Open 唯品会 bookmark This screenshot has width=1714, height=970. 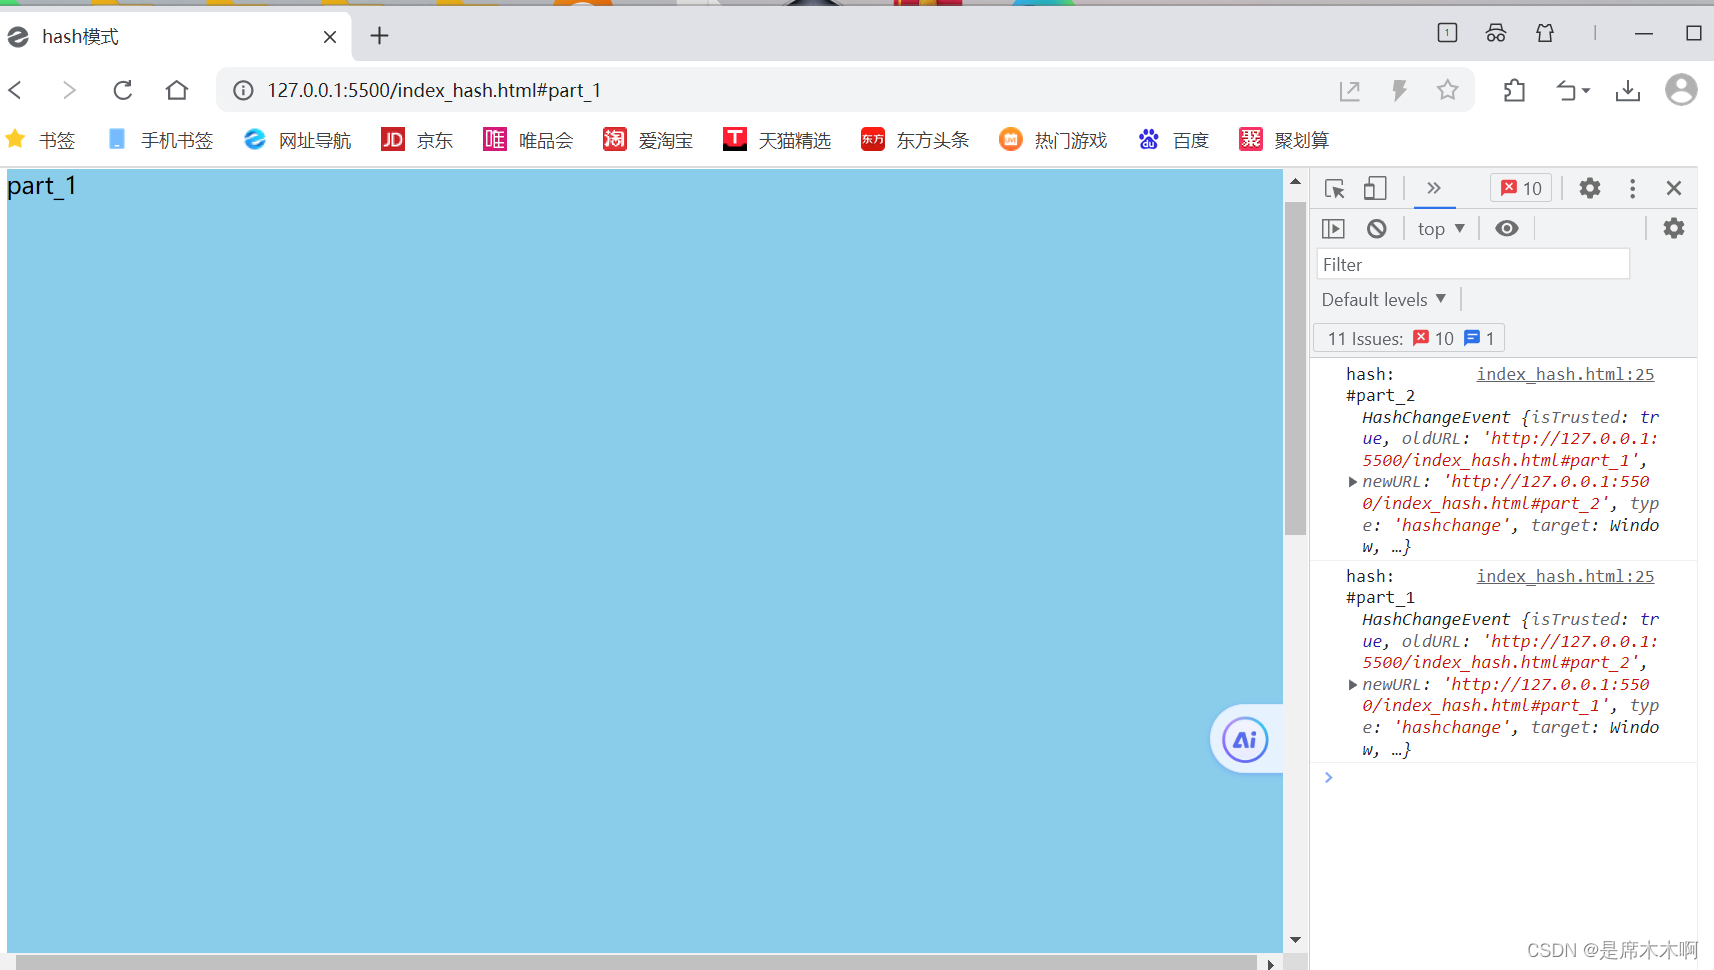[x=528, y=140]
